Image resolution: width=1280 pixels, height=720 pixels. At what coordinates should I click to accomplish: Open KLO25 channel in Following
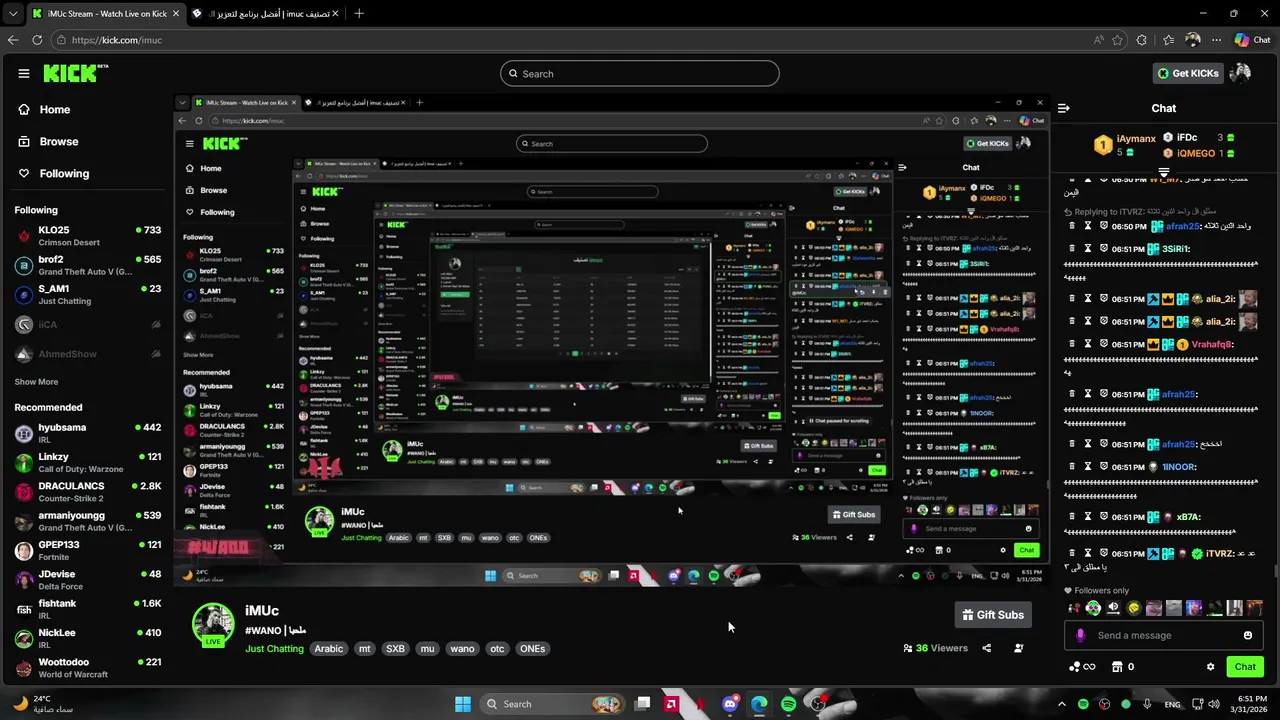pos(87,236)
